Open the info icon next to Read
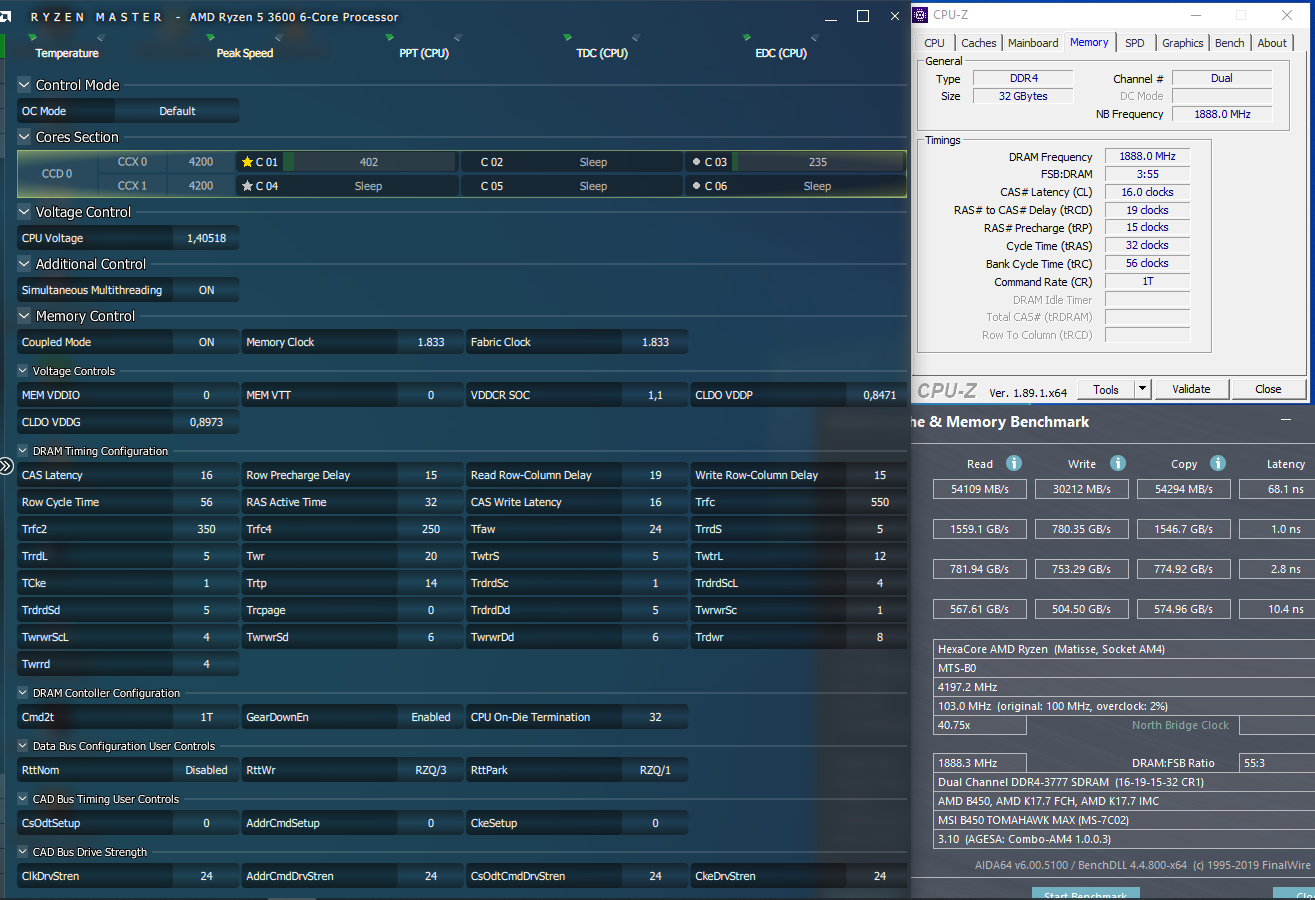This screenshot has width=1315, height=900. 1013,463
